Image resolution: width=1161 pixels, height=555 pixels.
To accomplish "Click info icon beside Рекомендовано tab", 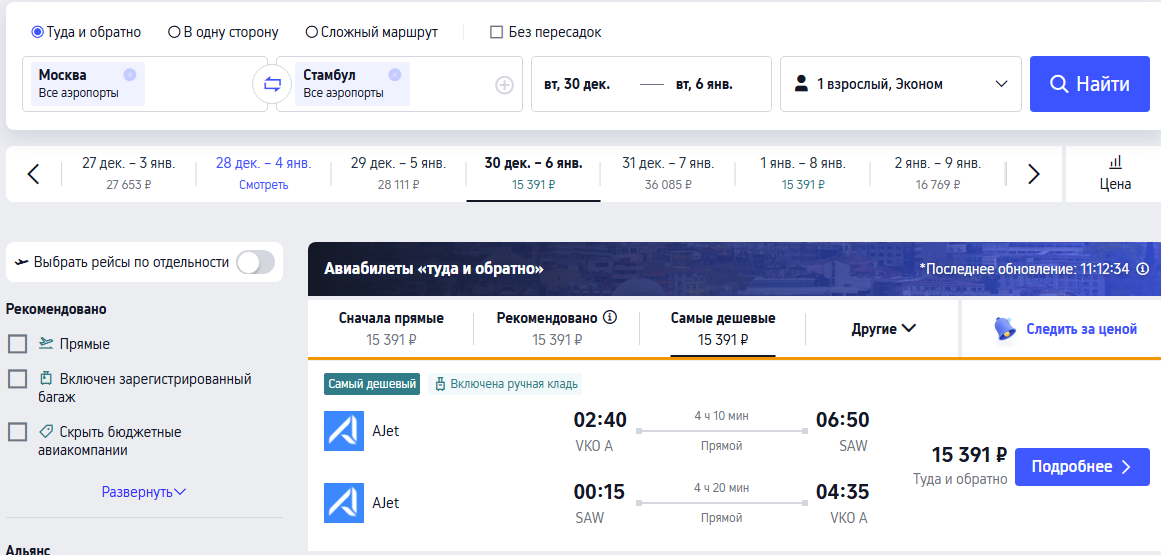I will [x=610, y=317].
